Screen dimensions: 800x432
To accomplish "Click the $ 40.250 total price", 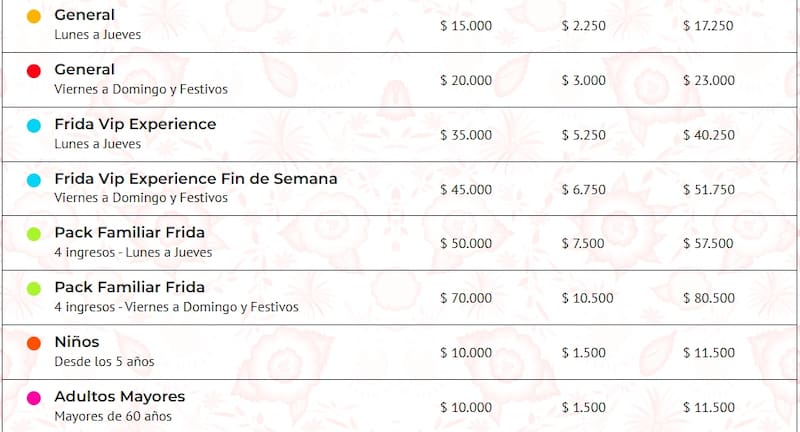I will pos(709,135).
